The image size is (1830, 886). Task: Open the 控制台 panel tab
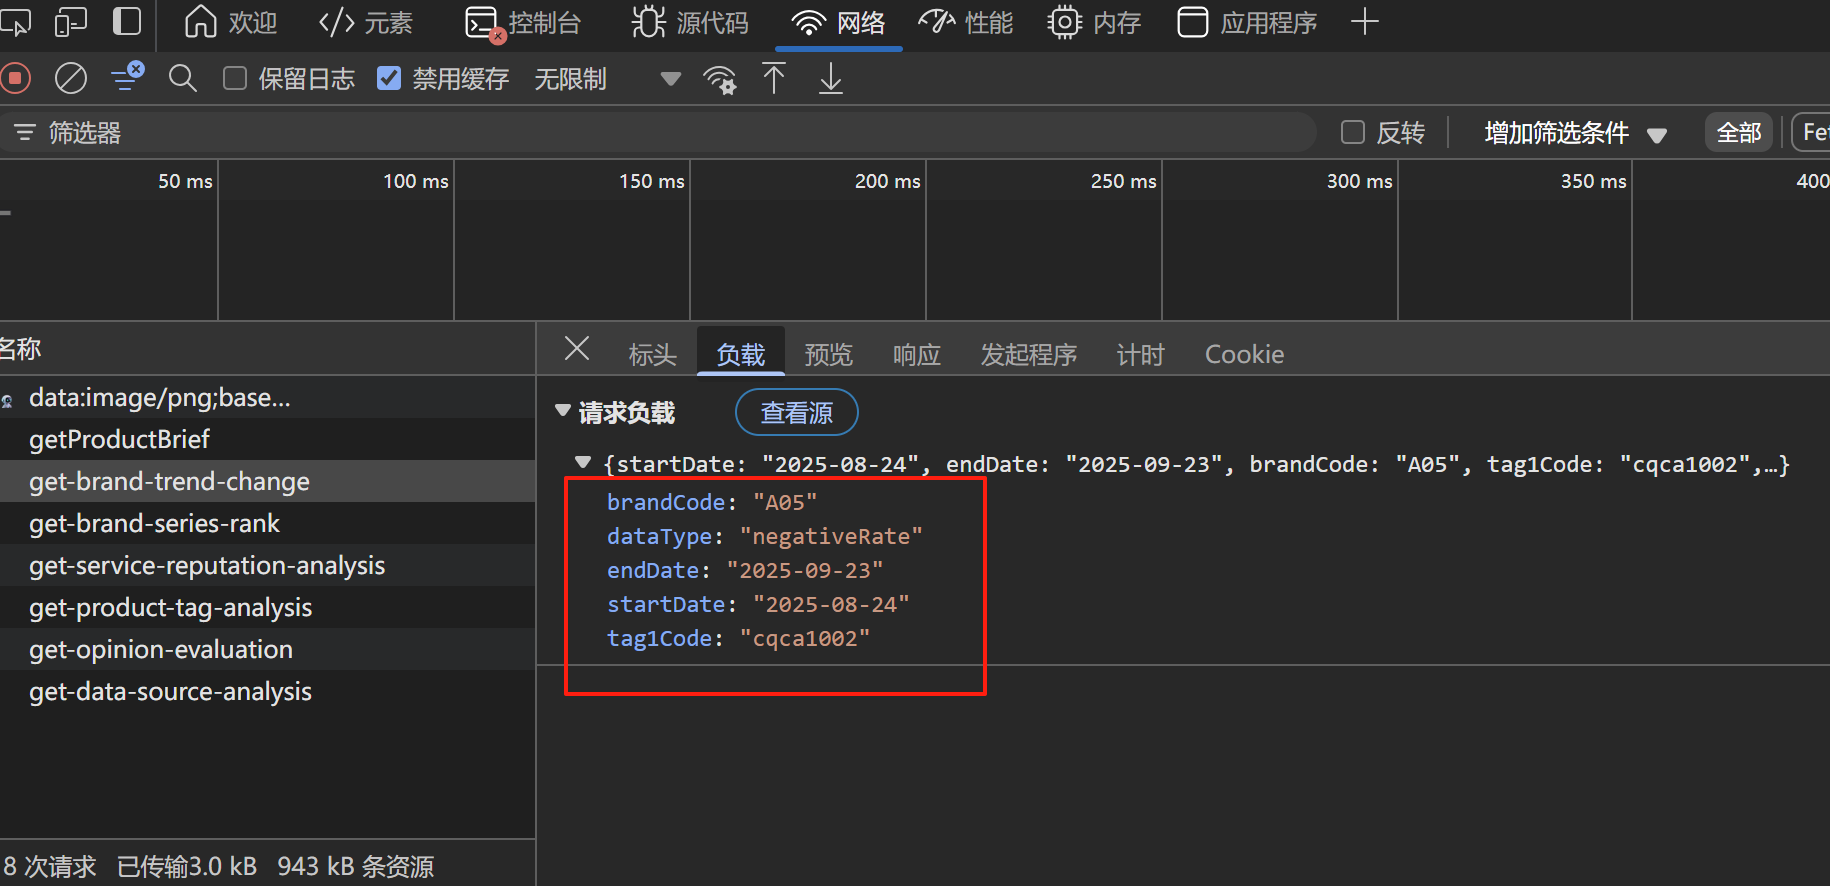[524, 22]
